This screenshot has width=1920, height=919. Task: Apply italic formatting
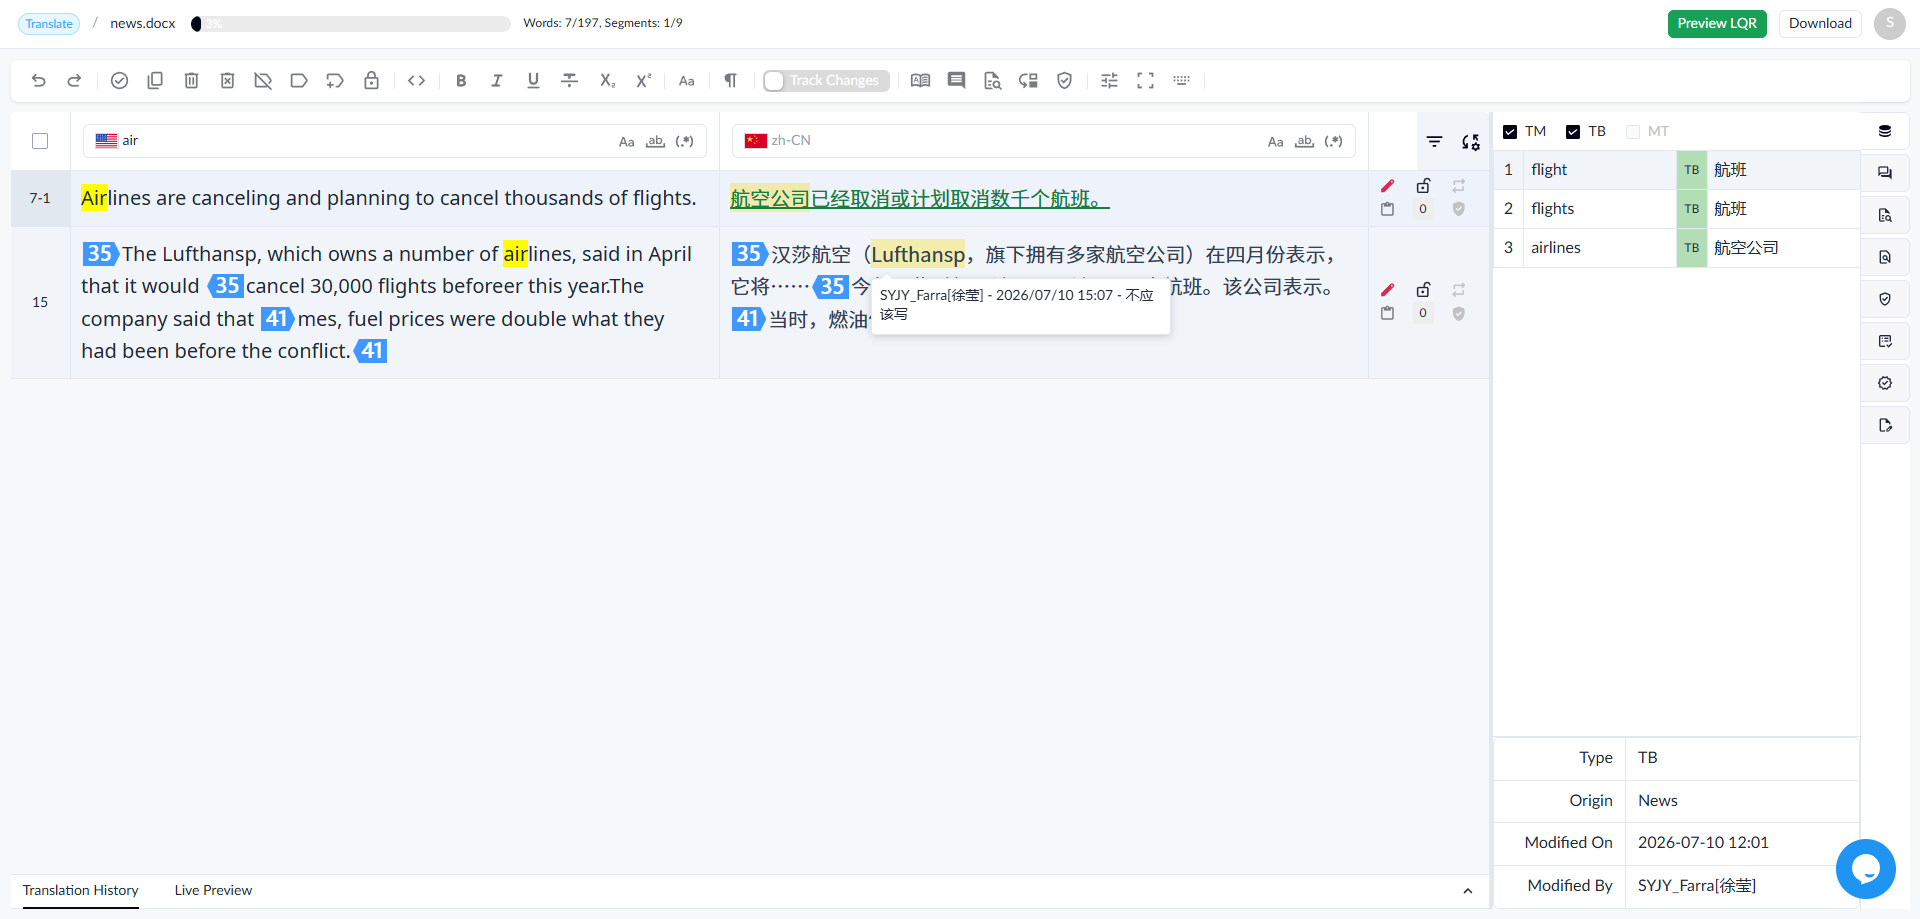pyautogui.click(x=497, y=81)
